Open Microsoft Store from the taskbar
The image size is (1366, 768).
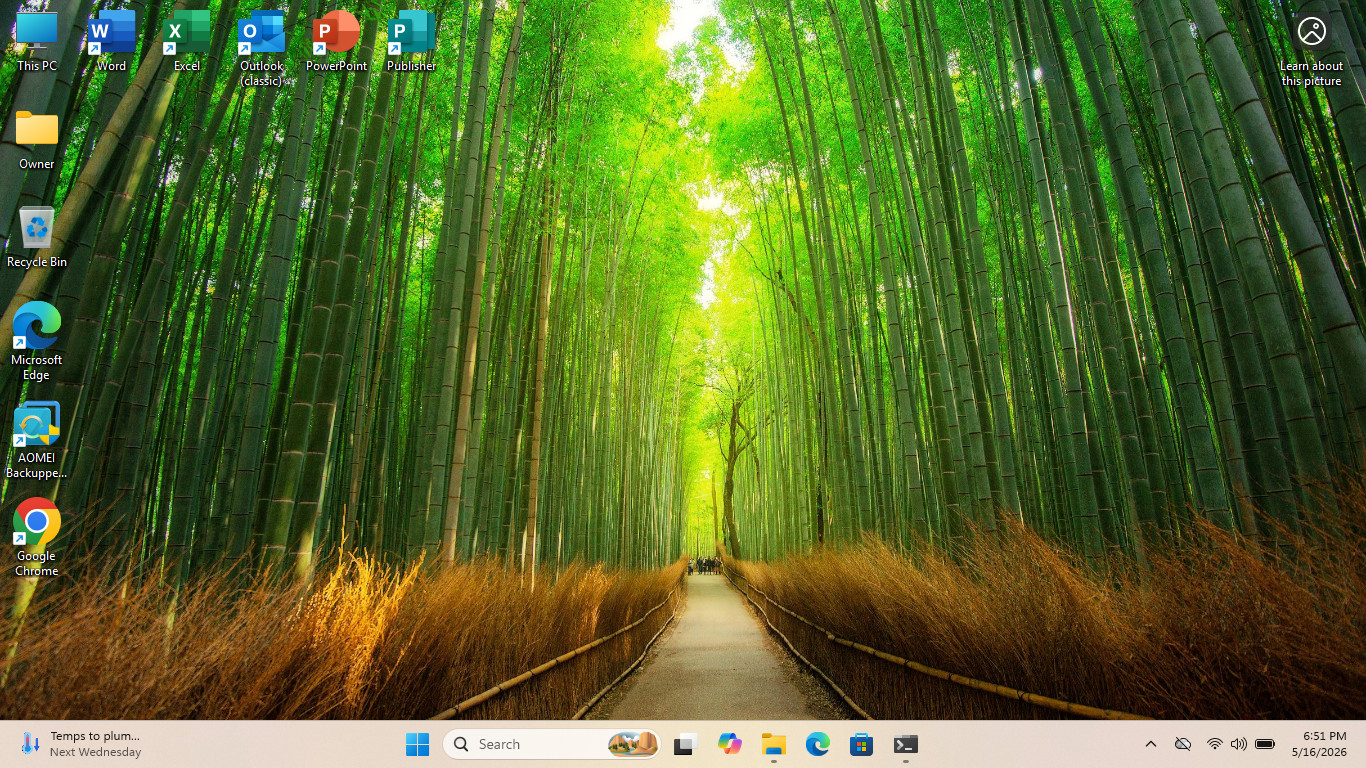point(862,744)
